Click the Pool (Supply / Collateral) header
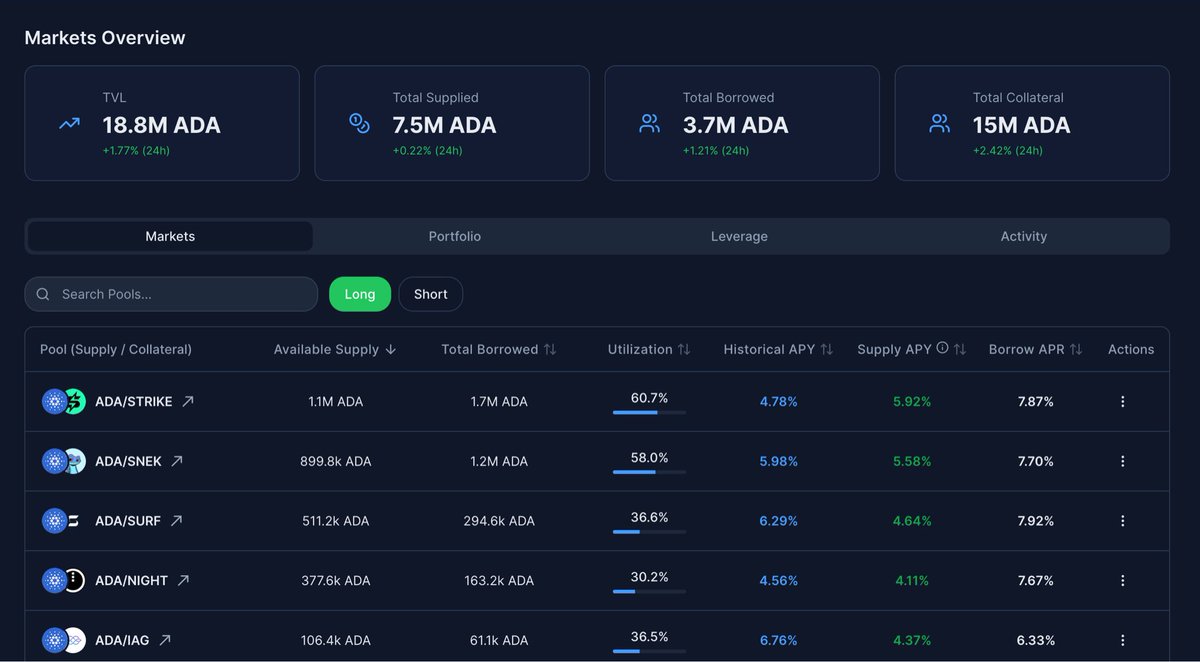The image size is (1200, 662). pos(116,349)
